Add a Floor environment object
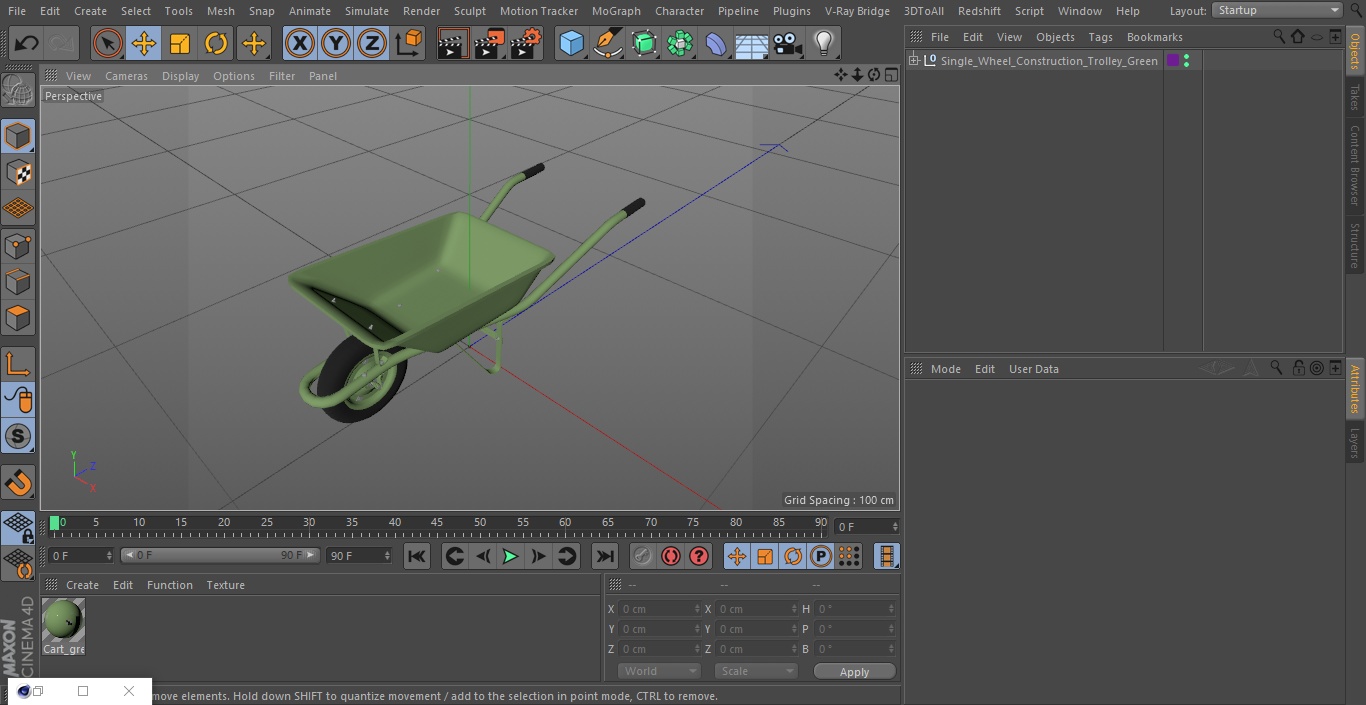The image size is (1366, 705). click(x=752, y=43)
